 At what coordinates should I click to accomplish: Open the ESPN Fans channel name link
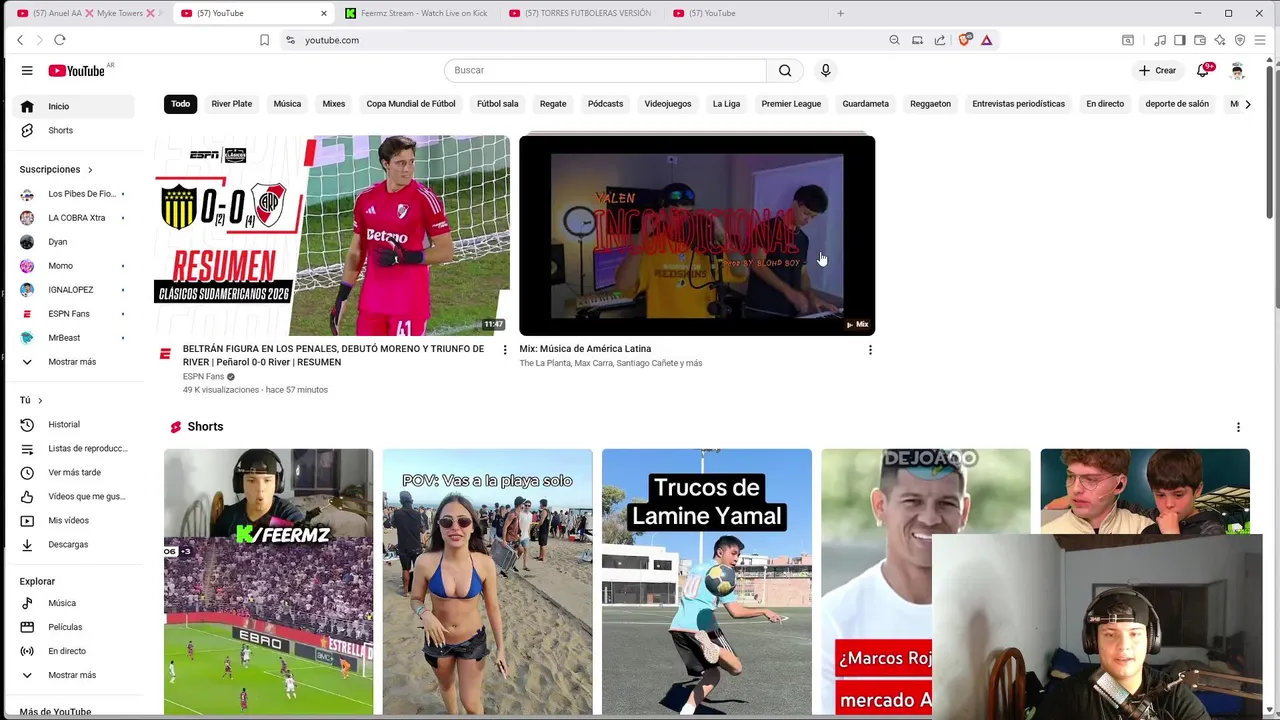[203, 377]
